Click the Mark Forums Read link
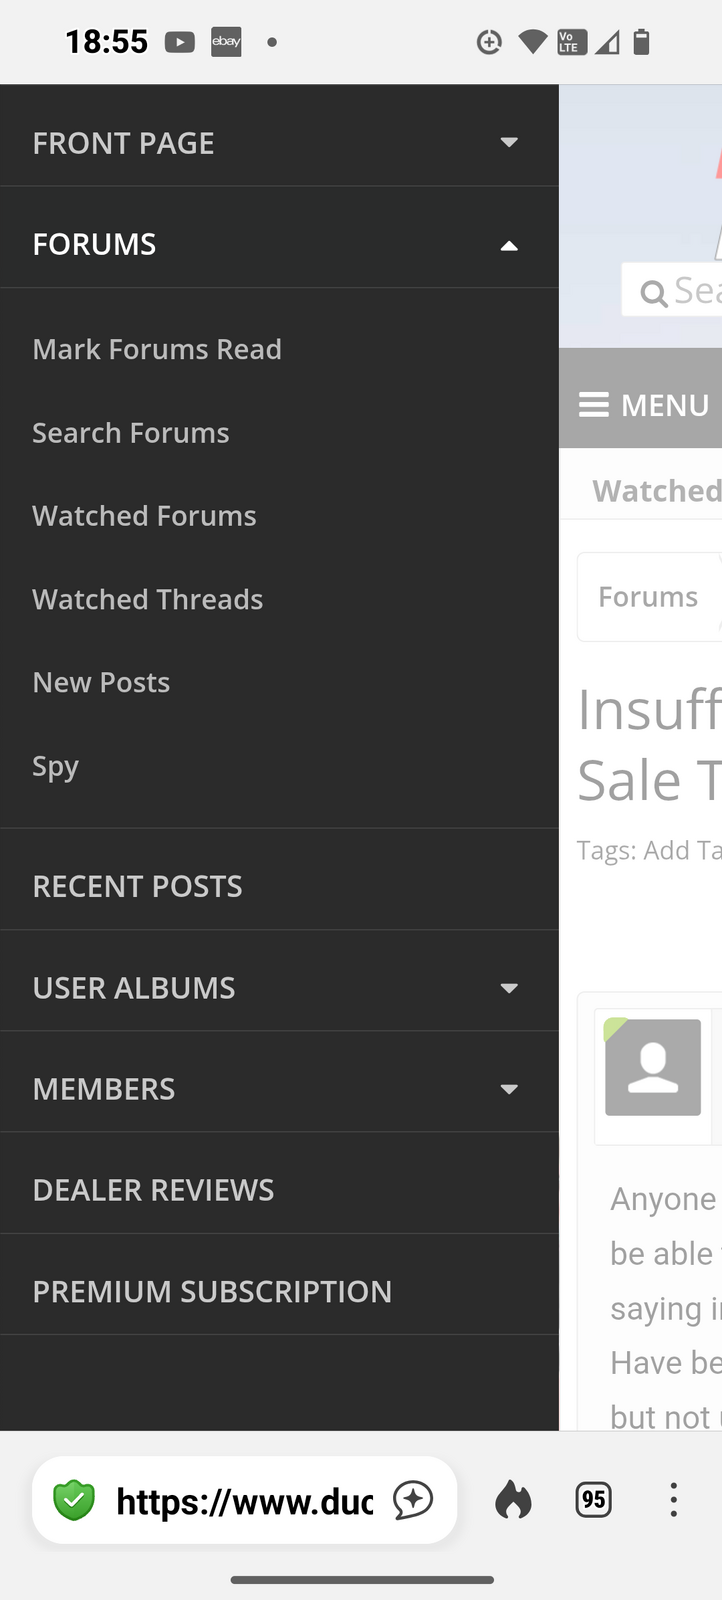Screen dimensions: 722x1600 tap(157, 349)
